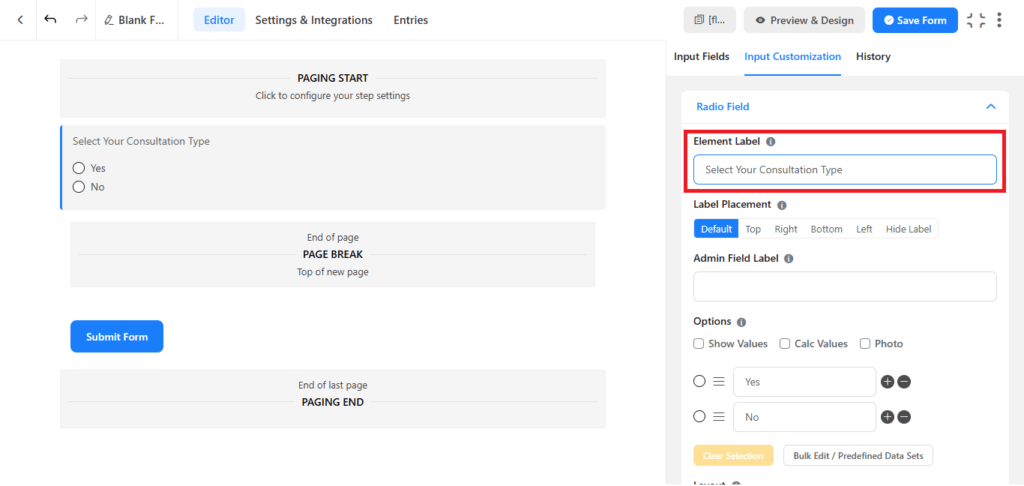Click the PAGE BREAK block
This screenshot has width=1024, height=486.
332,255
